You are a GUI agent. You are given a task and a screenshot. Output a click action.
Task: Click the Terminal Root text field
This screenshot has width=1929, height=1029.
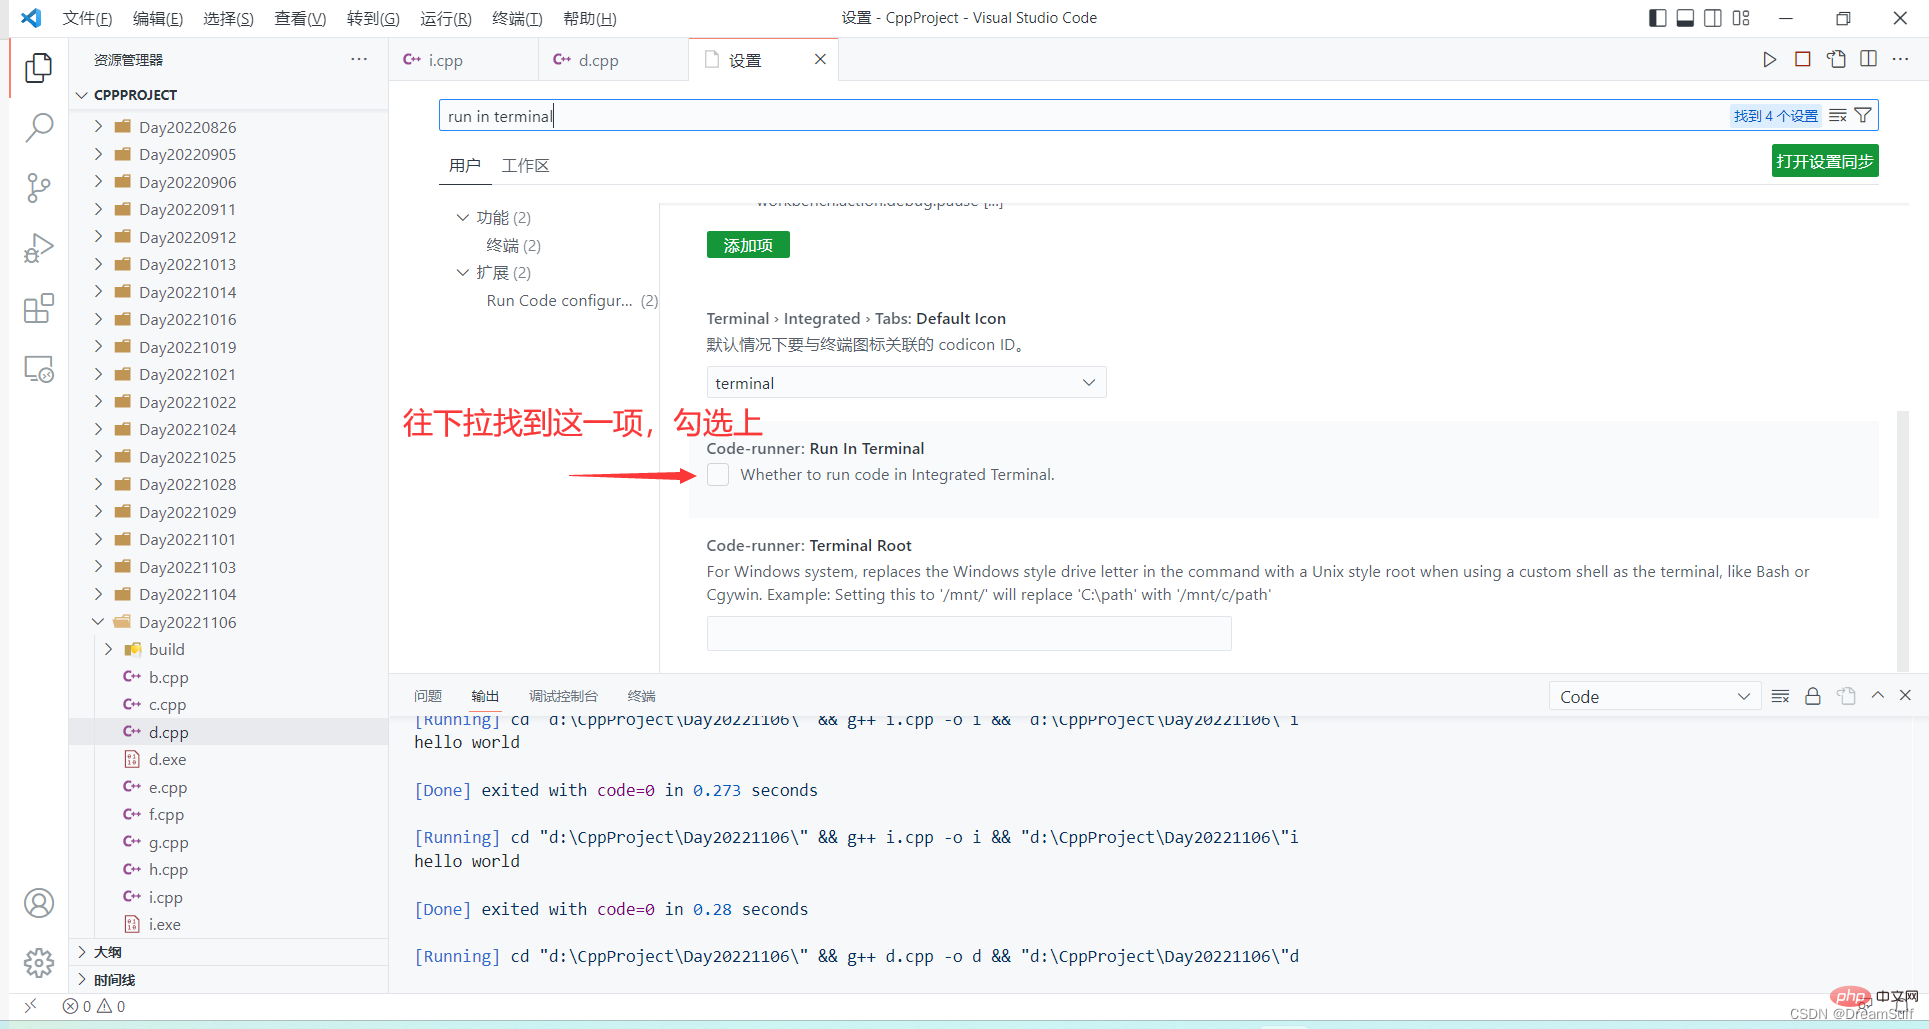tap(968, 634)
